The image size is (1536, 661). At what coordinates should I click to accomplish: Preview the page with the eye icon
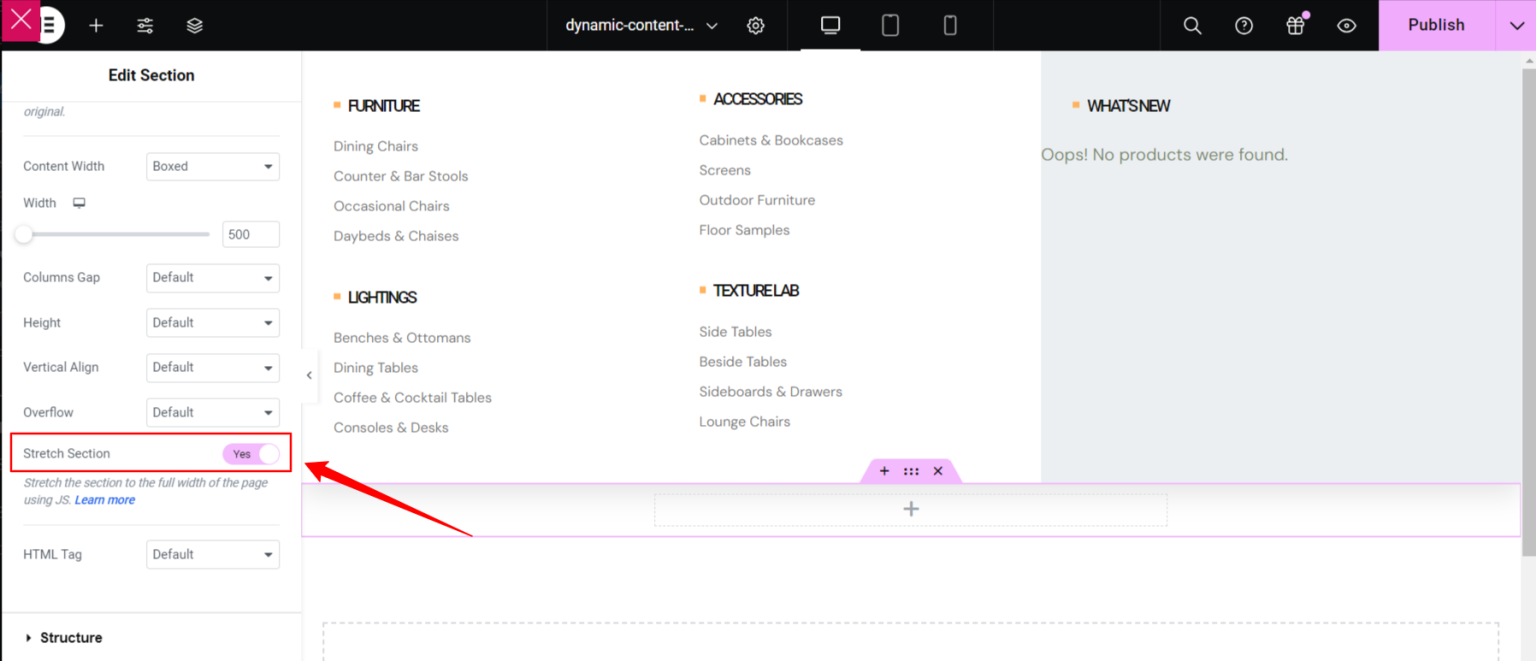point(1346,25)
